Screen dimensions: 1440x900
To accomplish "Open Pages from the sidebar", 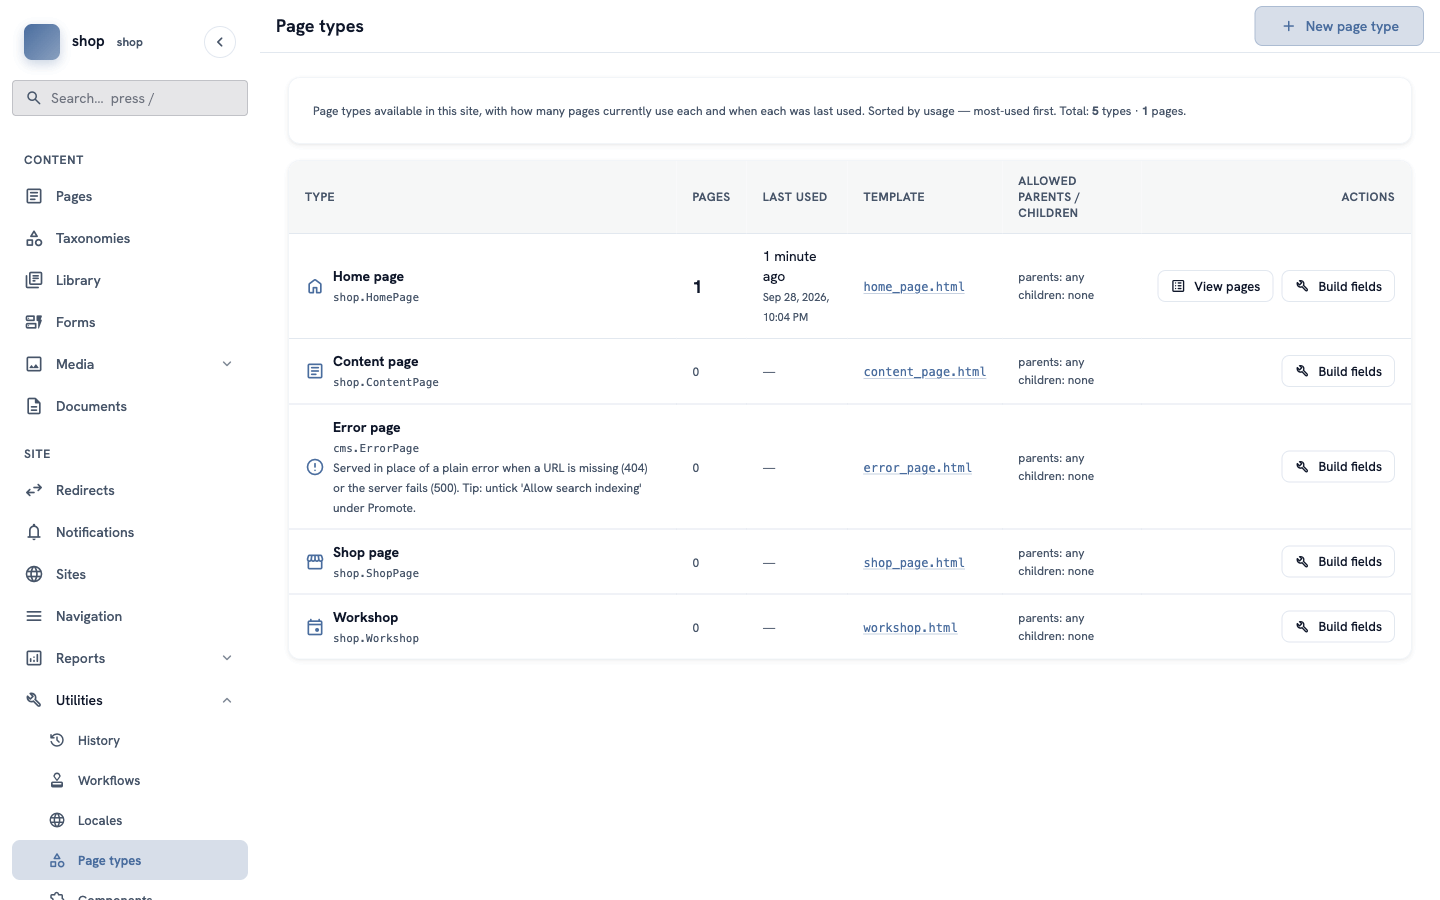I will point(130,196).
